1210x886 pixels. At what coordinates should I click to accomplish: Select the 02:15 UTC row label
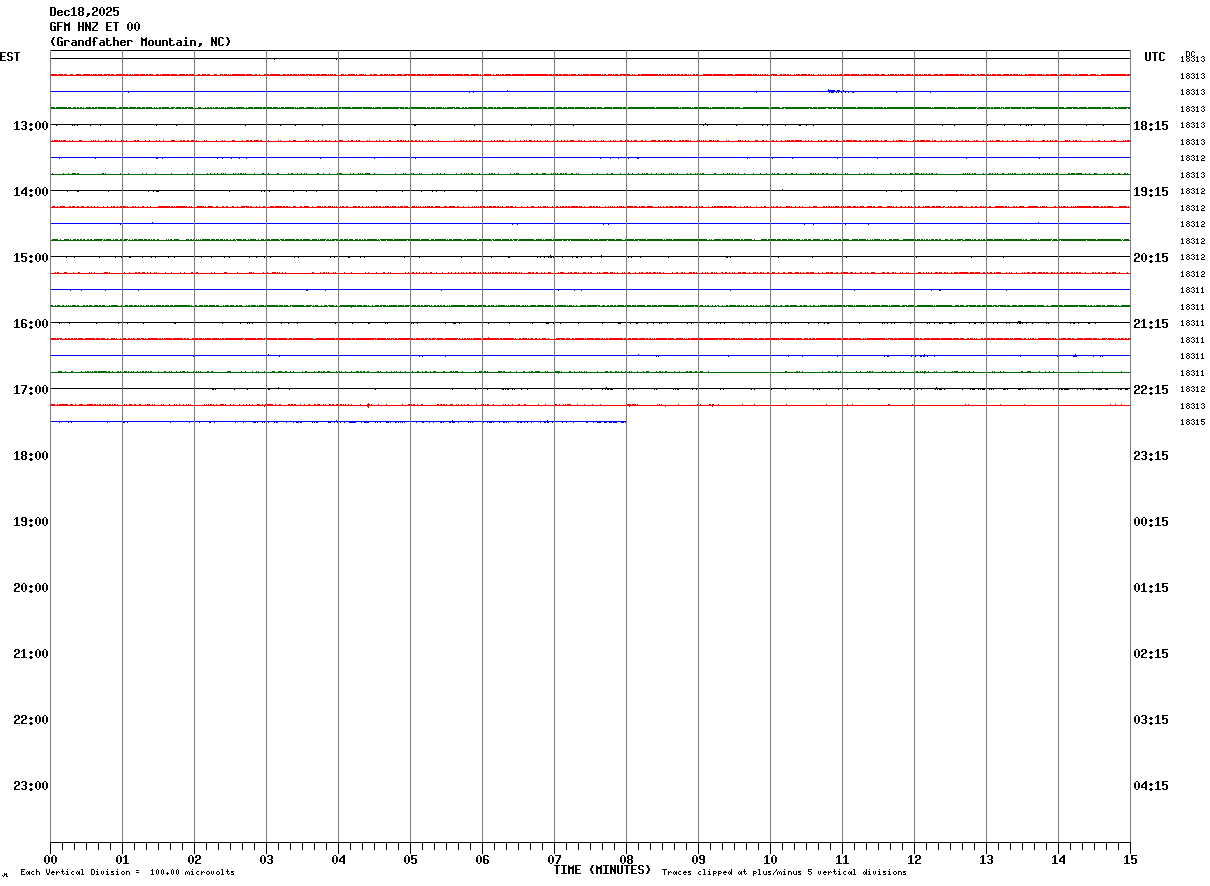[1151, 653]
